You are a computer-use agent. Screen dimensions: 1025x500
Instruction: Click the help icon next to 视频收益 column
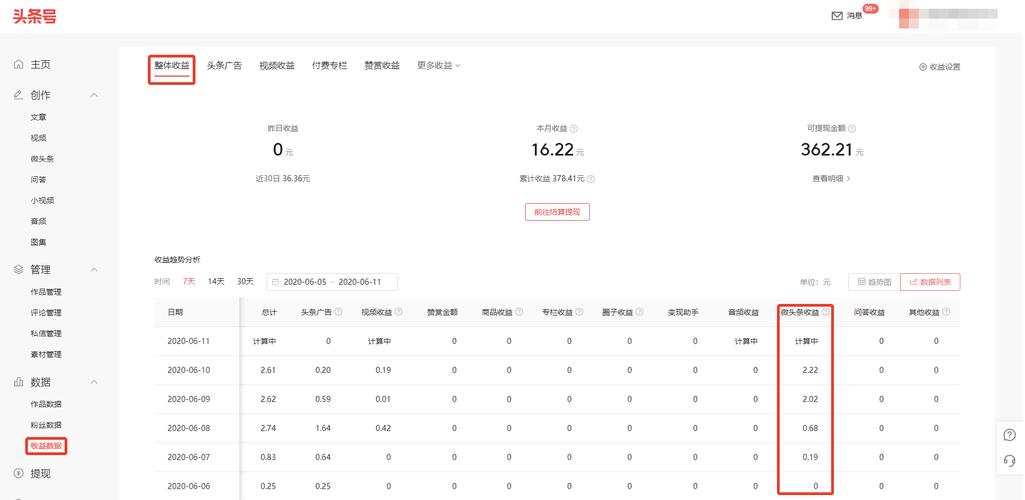(399, 312)
